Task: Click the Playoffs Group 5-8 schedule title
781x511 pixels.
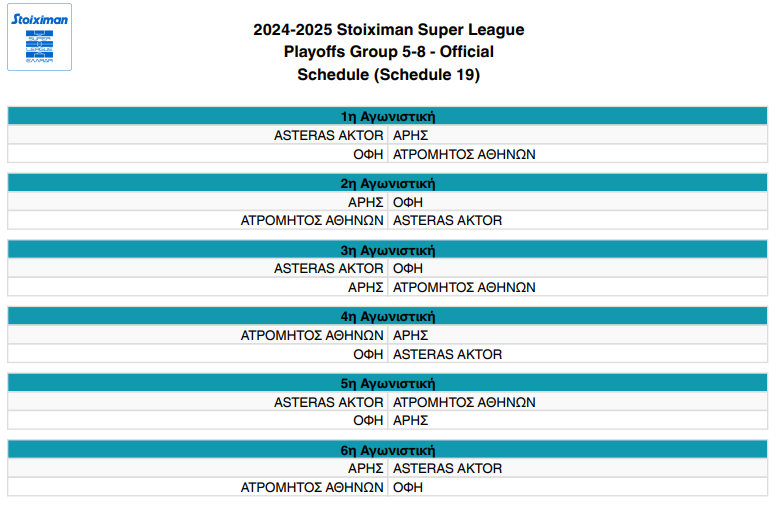Action: click(389, 52)
